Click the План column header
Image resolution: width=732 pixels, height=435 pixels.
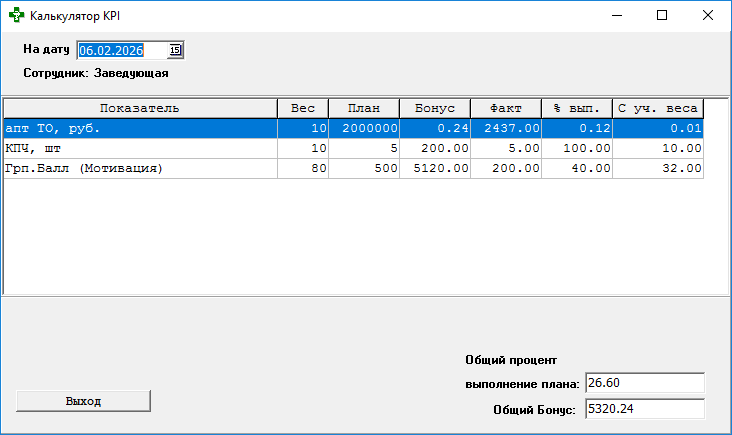click(364, 108)
